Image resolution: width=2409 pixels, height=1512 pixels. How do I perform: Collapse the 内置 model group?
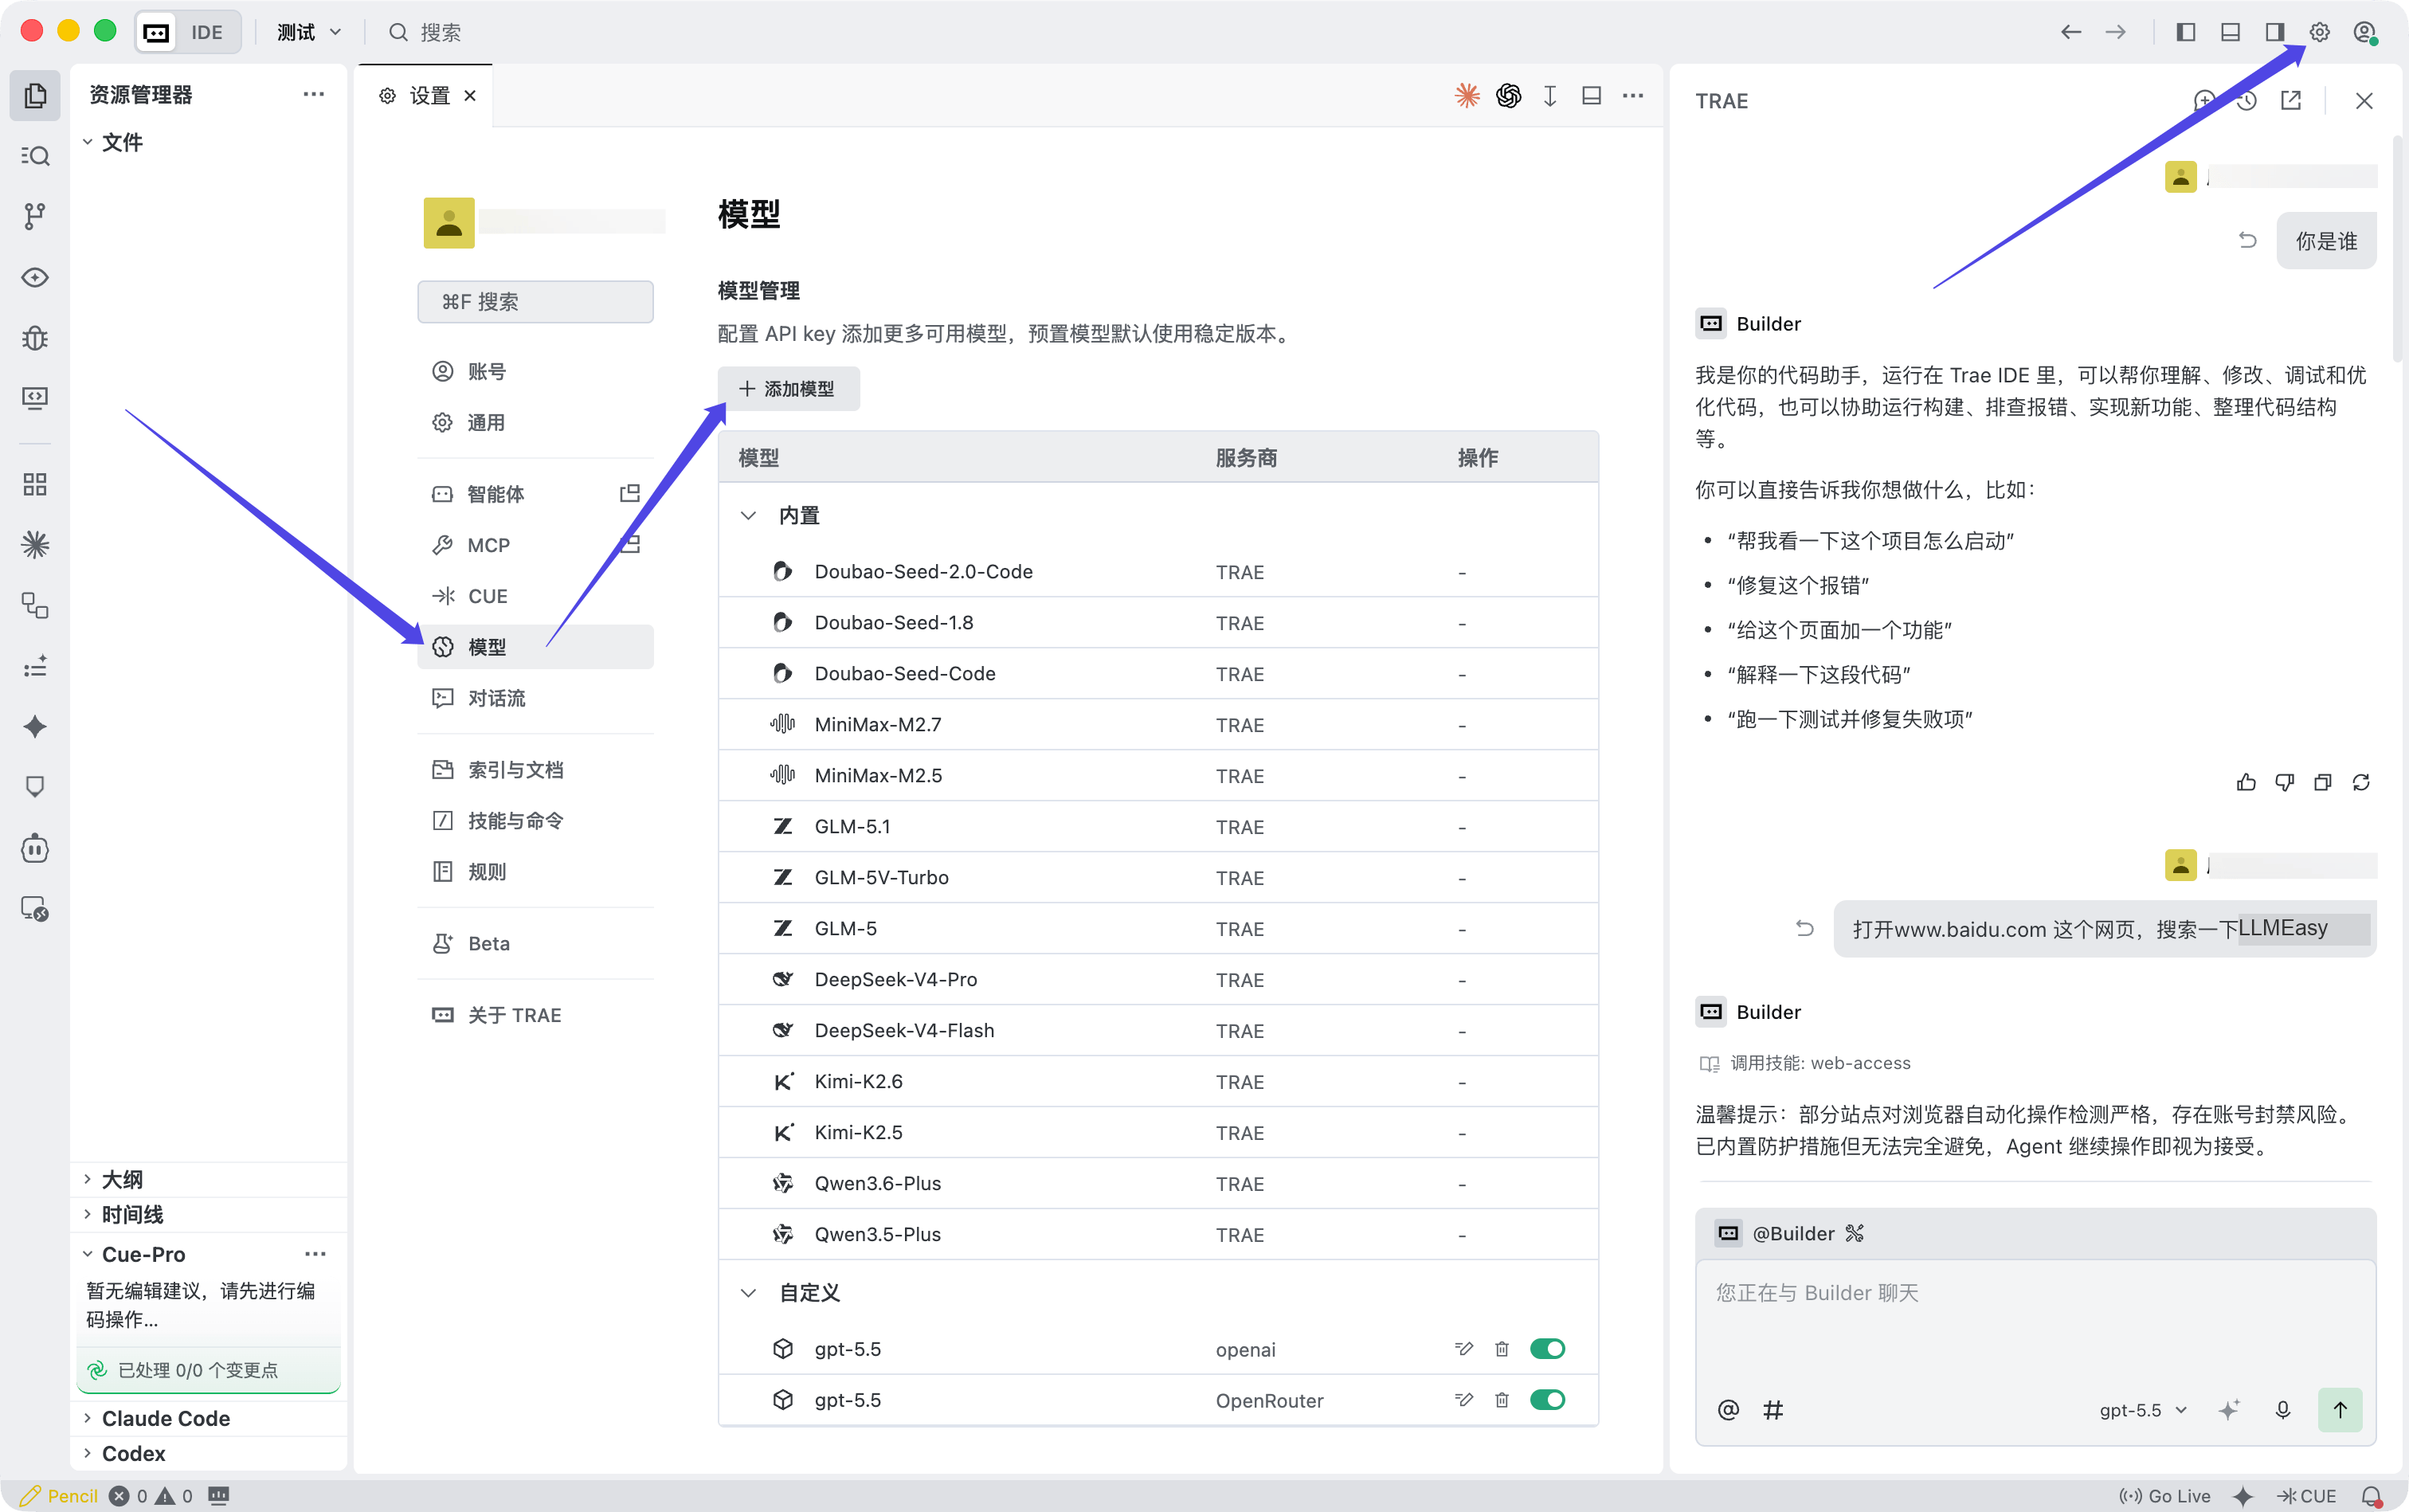click(x=748, y=516)
